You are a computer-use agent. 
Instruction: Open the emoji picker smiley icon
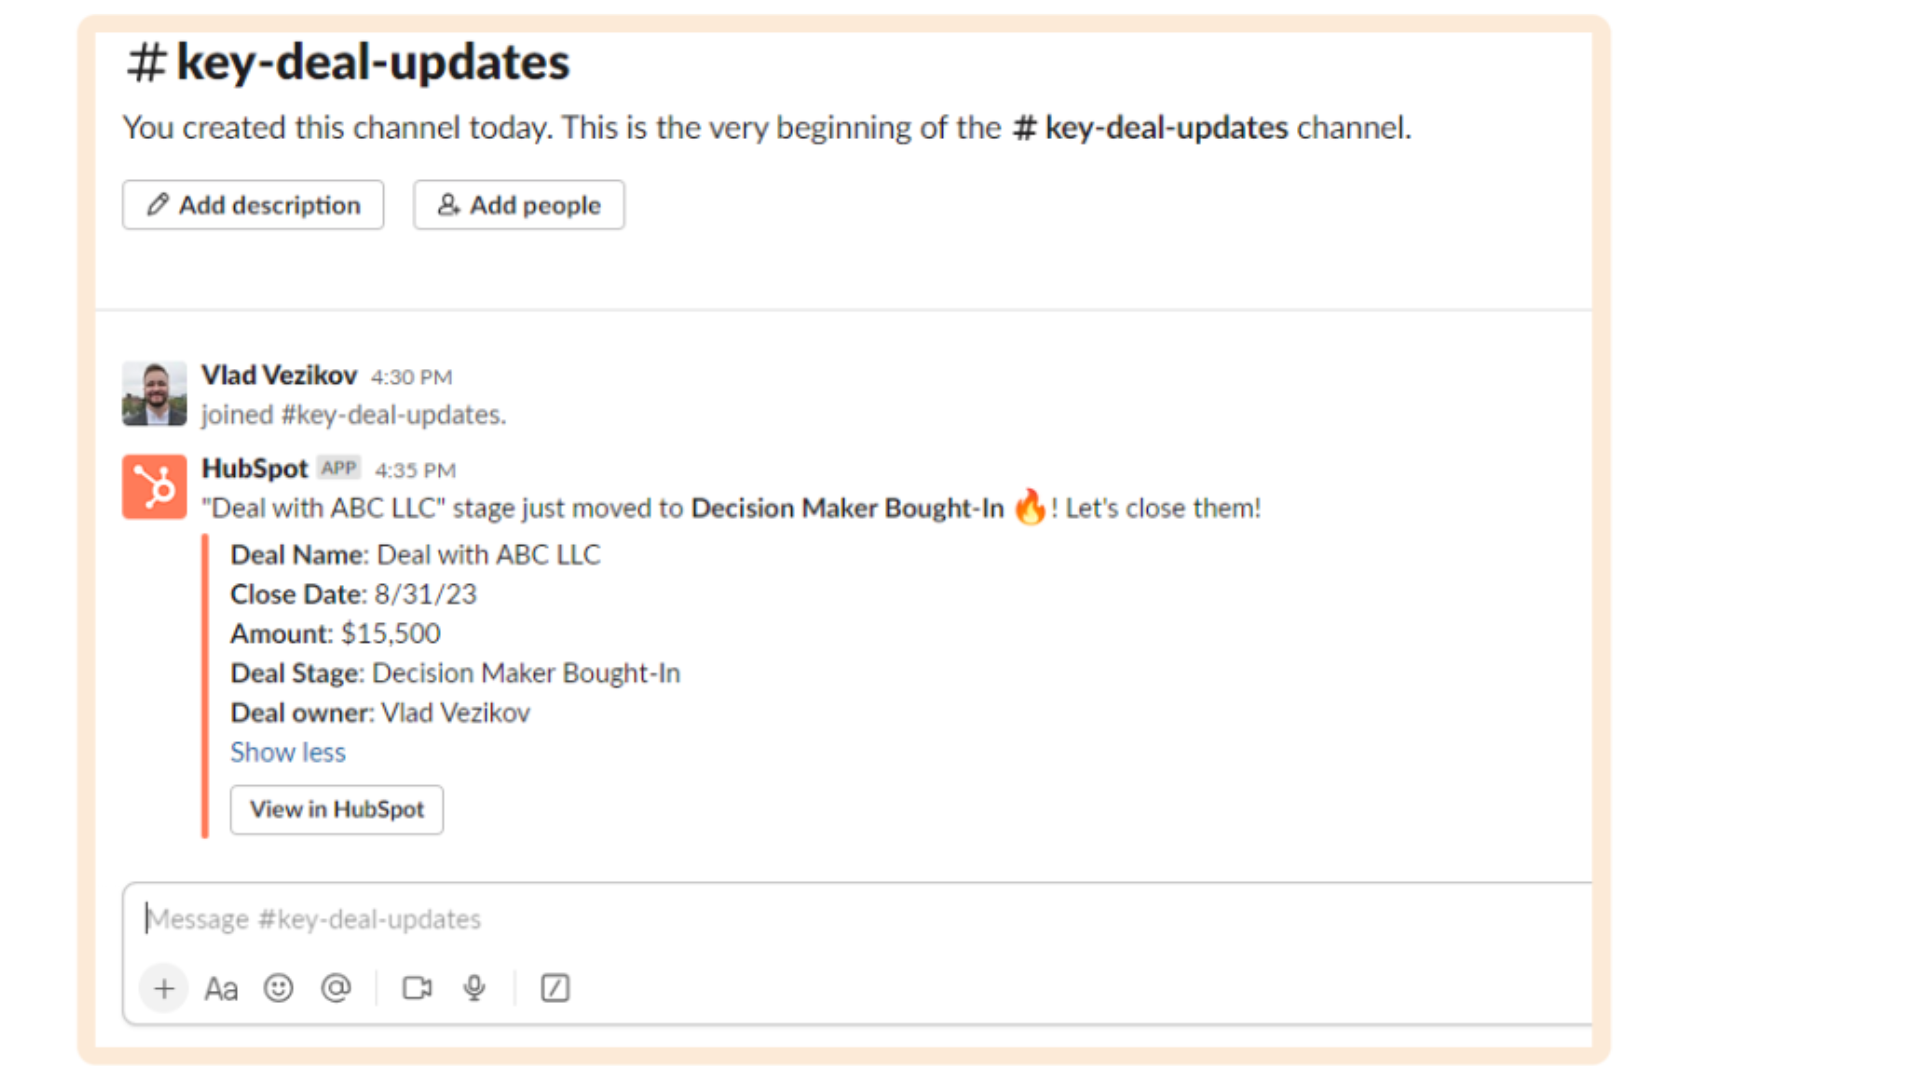tap(278, 989)
